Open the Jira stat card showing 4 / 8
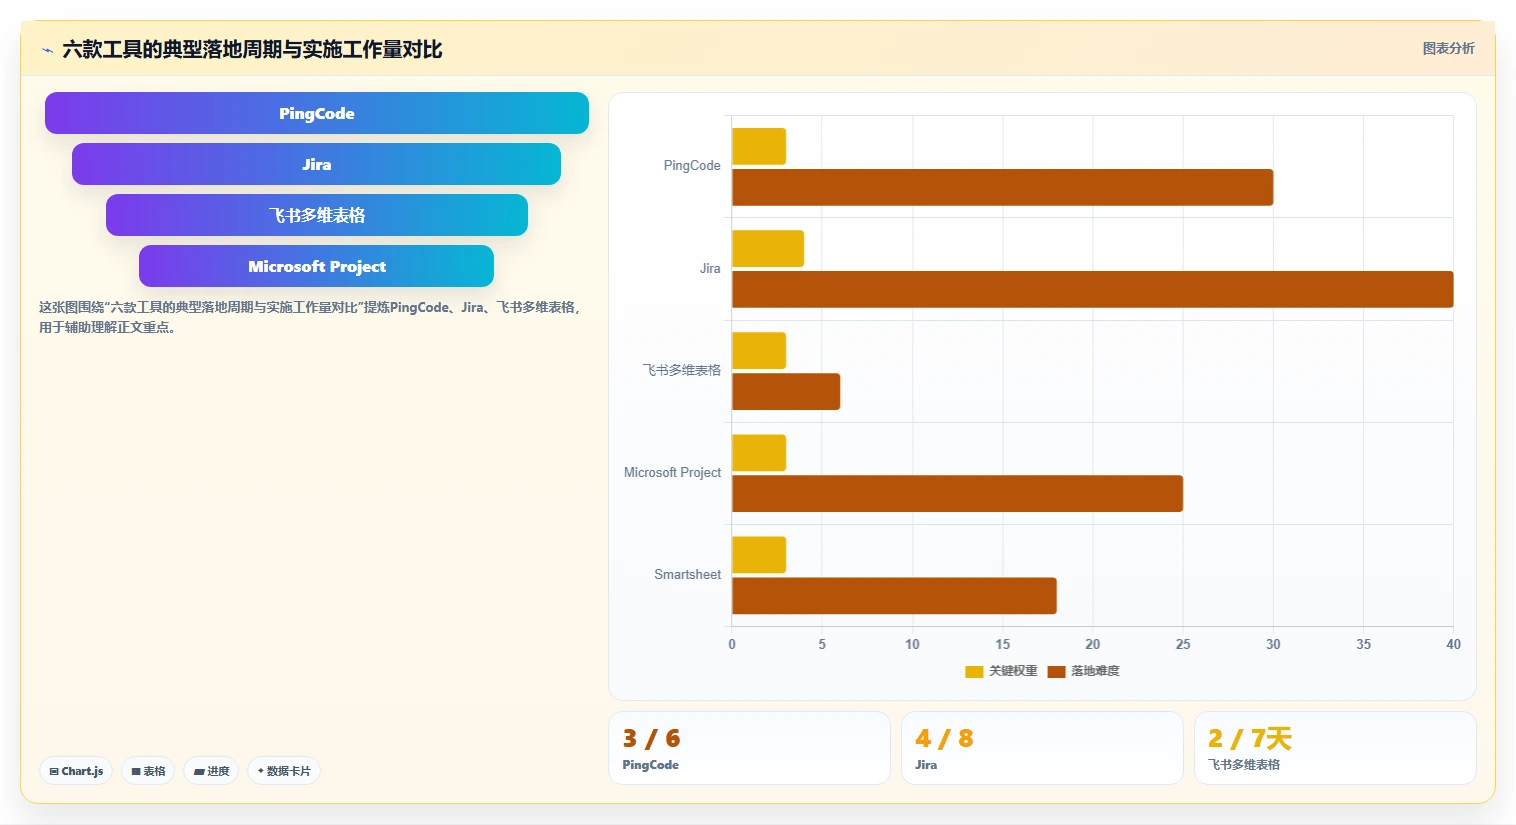 (1042, 748)
